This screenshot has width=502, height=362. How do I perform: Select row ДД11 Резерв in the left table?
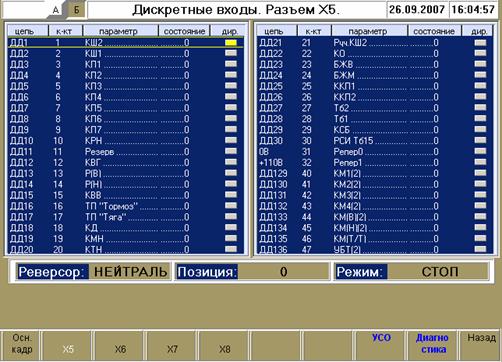tap(126, 152)
